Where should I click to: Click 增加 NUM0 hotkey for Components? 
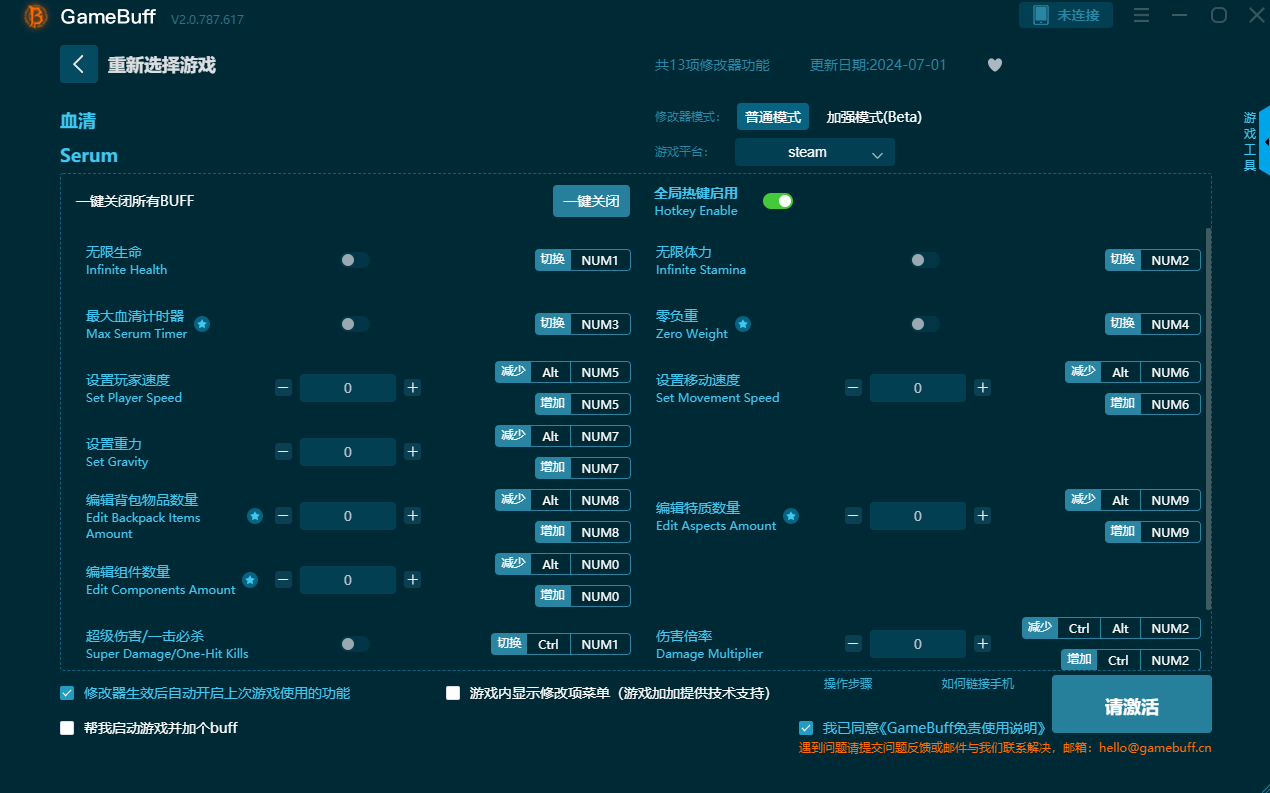point(583,596)
